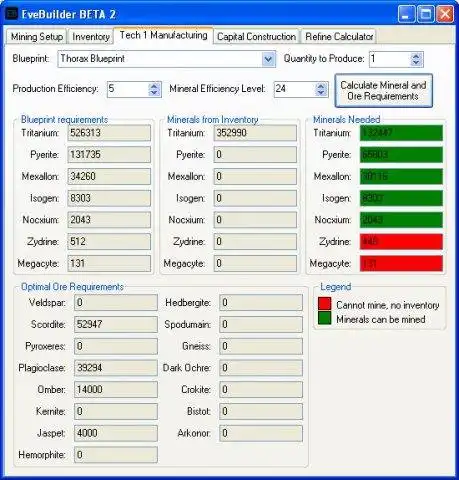Click the Blueprint requirements group heading
459x480 pixels.
coord(64,119)
